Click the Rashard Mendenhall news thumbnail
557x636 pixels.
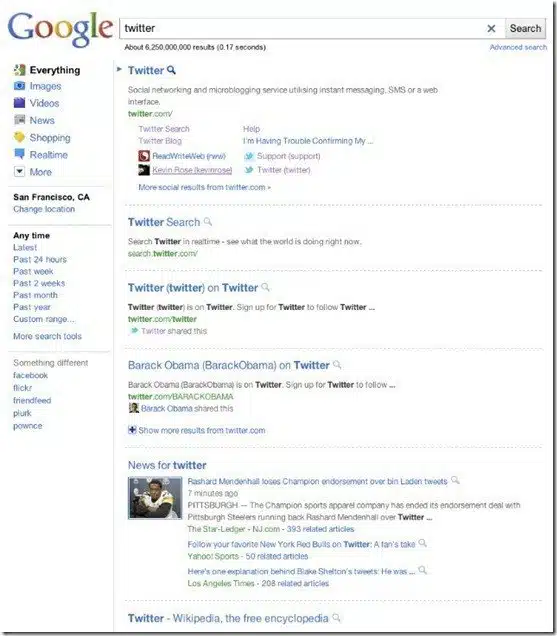click(x=155, y=498)
